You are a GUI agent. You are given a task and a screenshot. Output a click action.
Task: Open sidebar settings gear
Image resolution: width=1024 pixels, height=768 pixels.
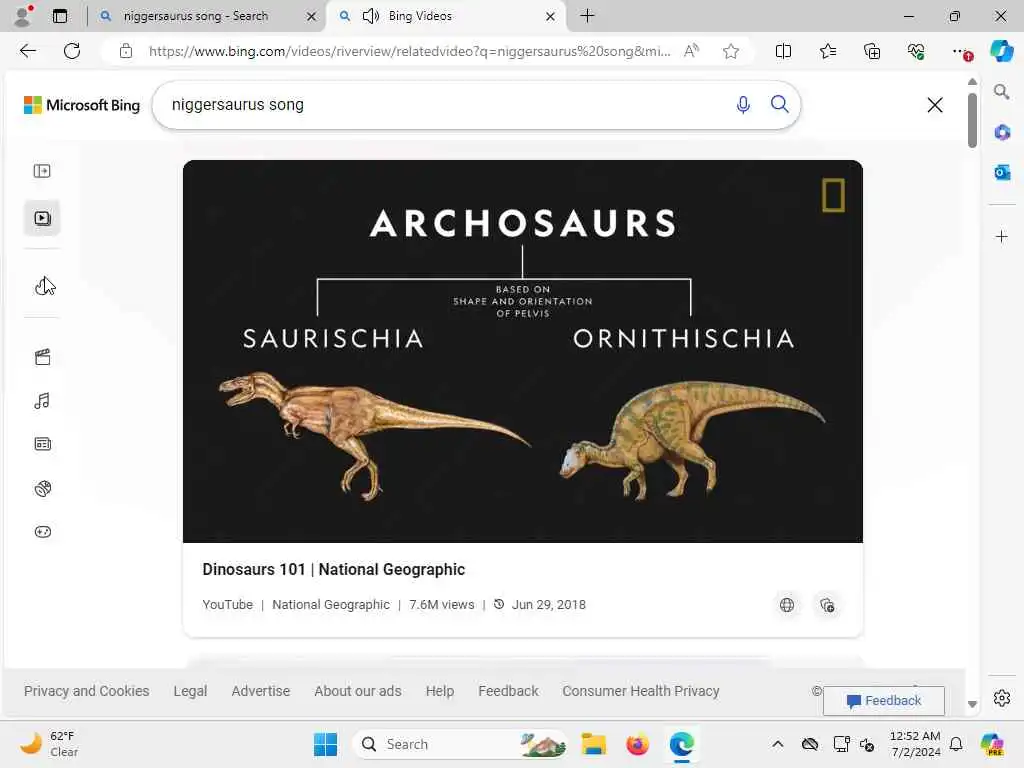click(1002, 698)
